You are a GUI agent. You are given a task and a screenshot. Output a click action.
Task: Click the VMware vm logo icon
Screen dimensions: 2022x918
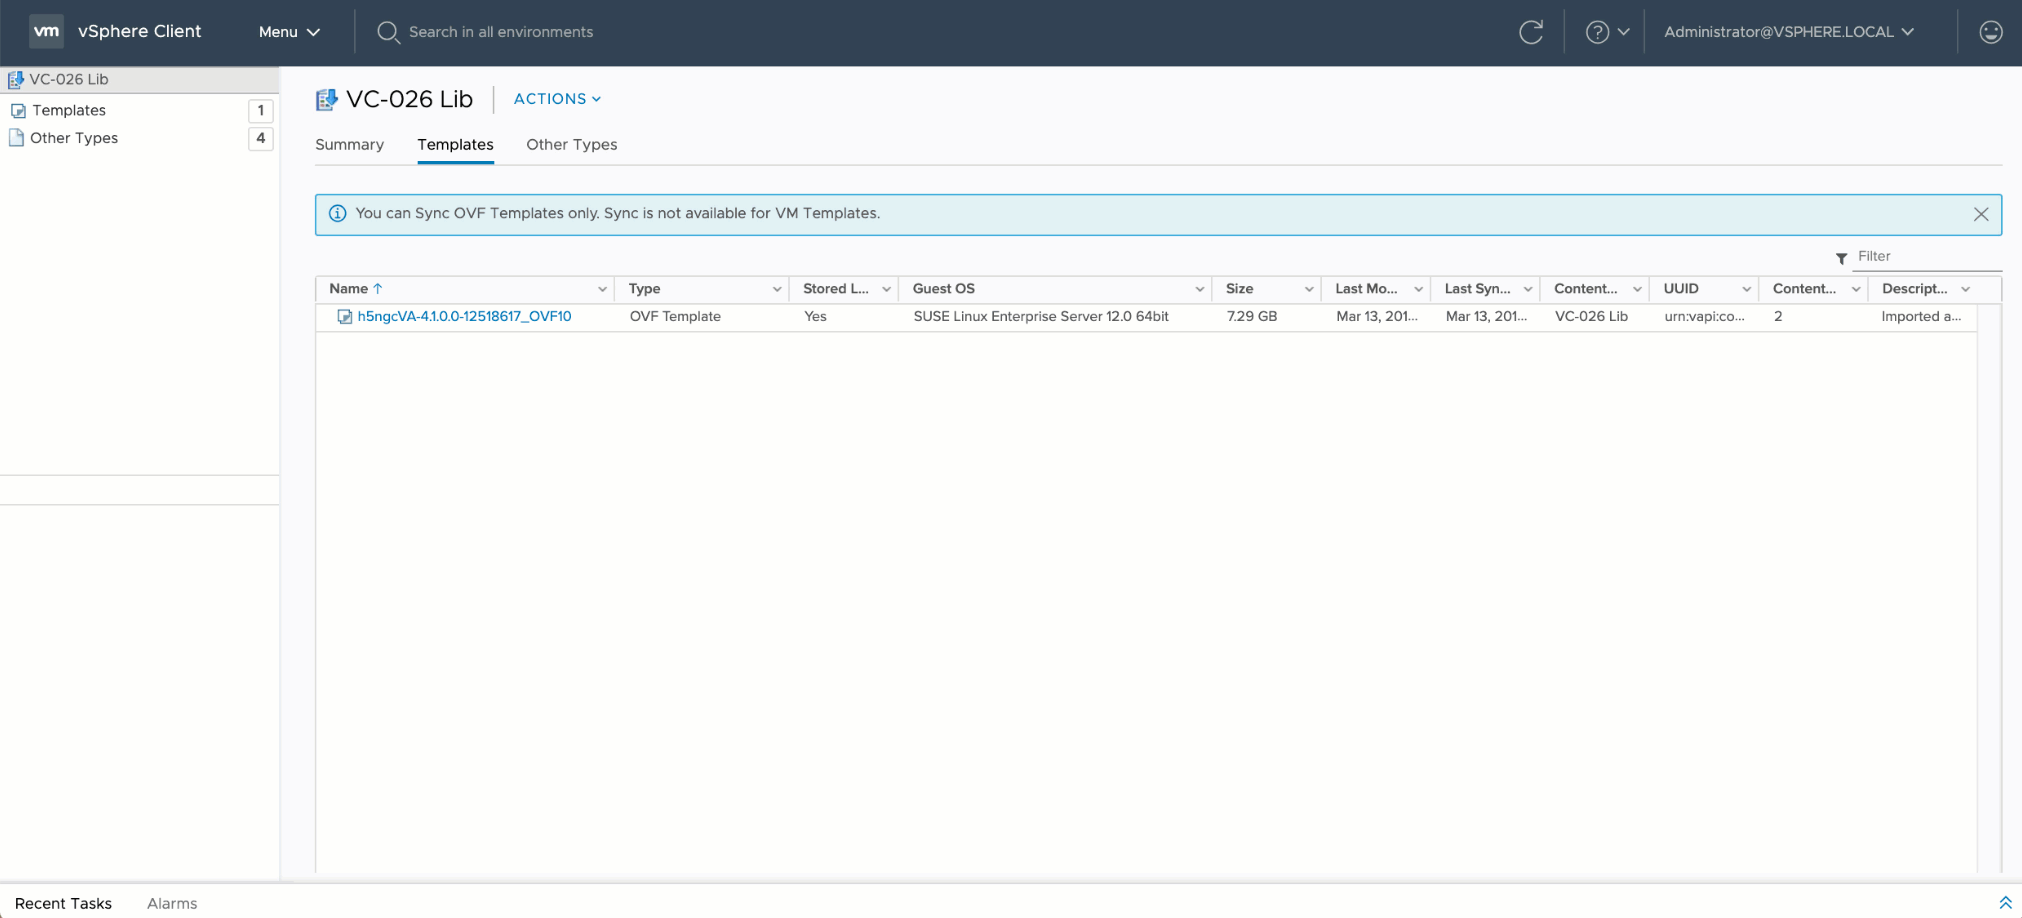click(46, 31)
